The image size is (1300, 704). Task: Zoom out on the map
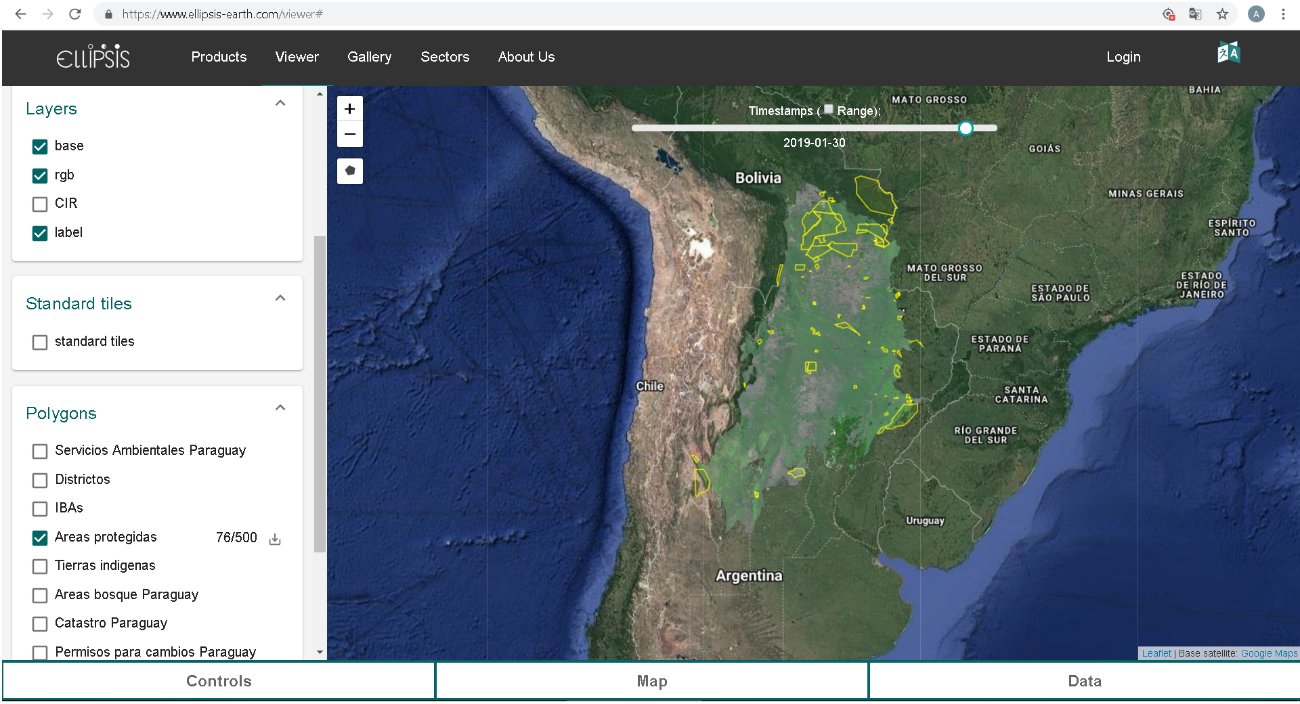tap(349, 134)
